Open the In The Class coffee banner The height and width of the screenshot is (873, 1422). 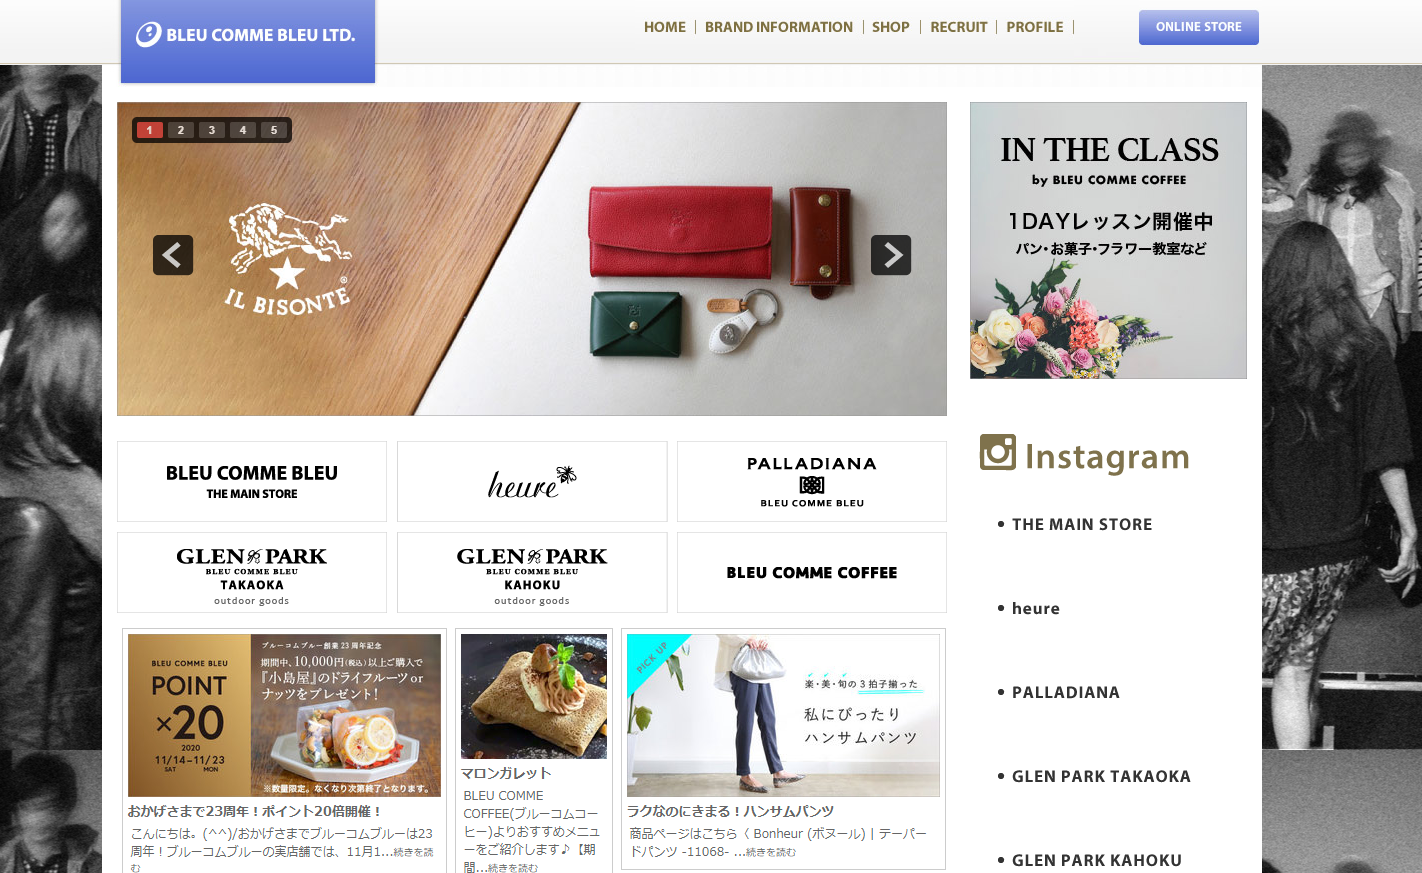coord(1108,240)
